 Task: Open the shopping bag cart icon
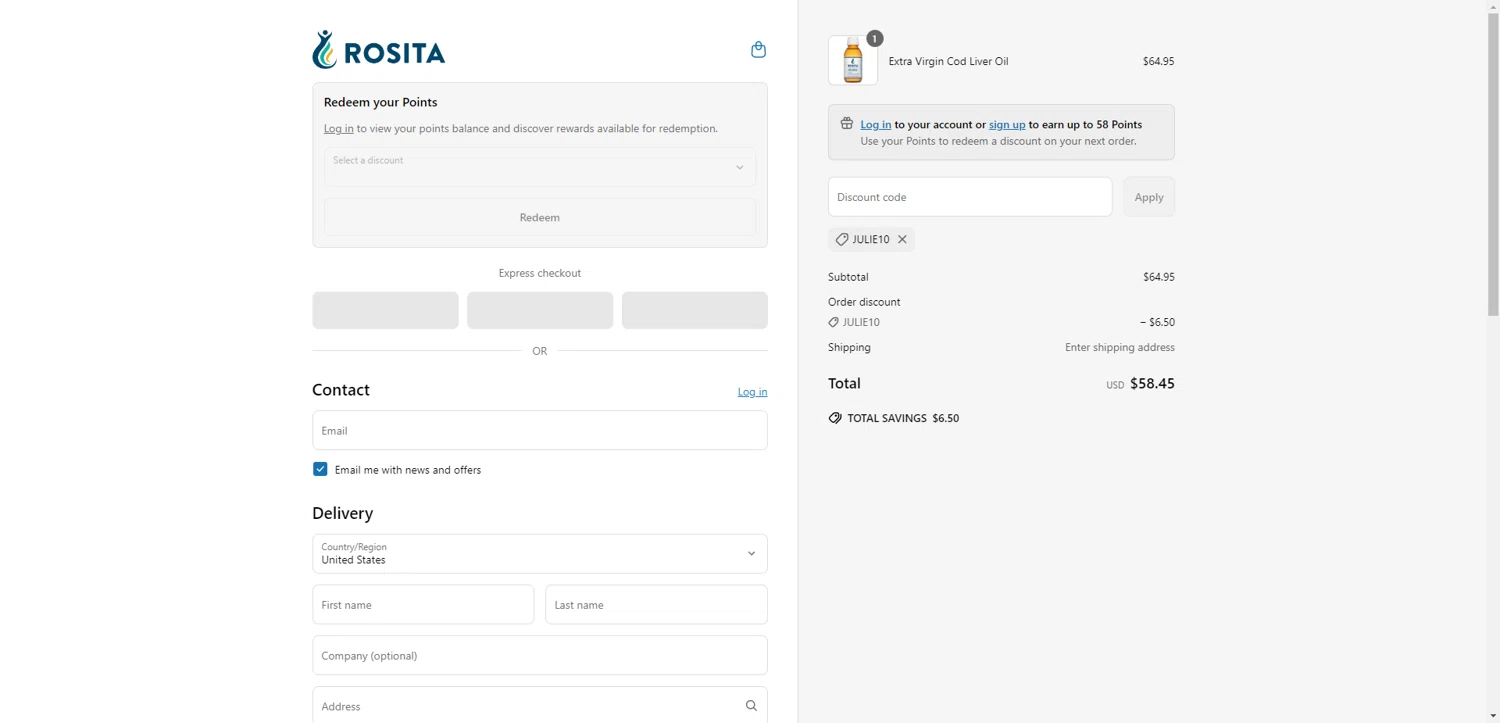(758, 49)
